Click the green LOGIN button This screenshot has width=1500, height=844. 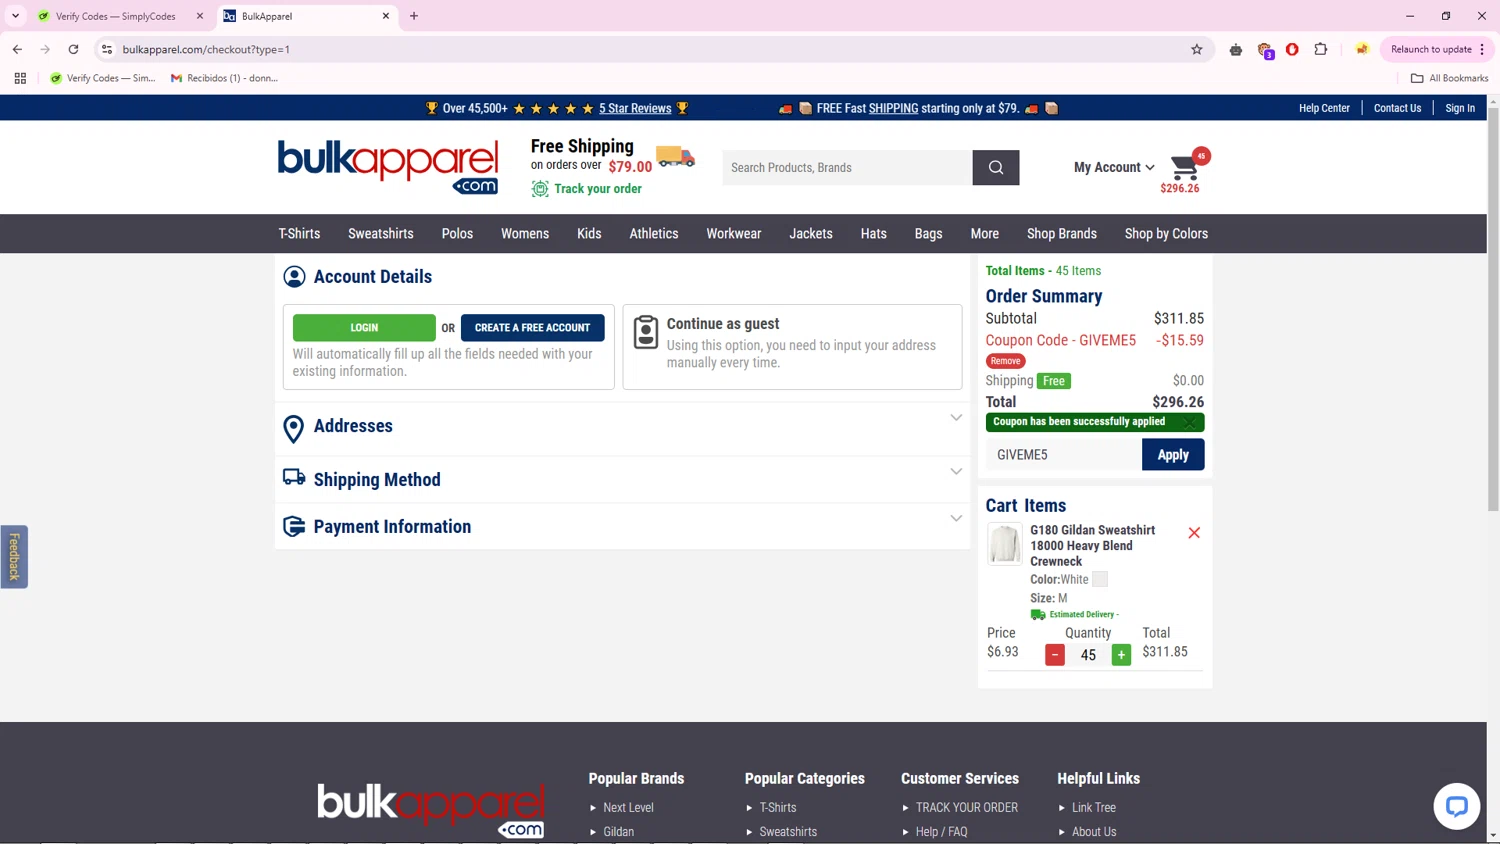364,328
